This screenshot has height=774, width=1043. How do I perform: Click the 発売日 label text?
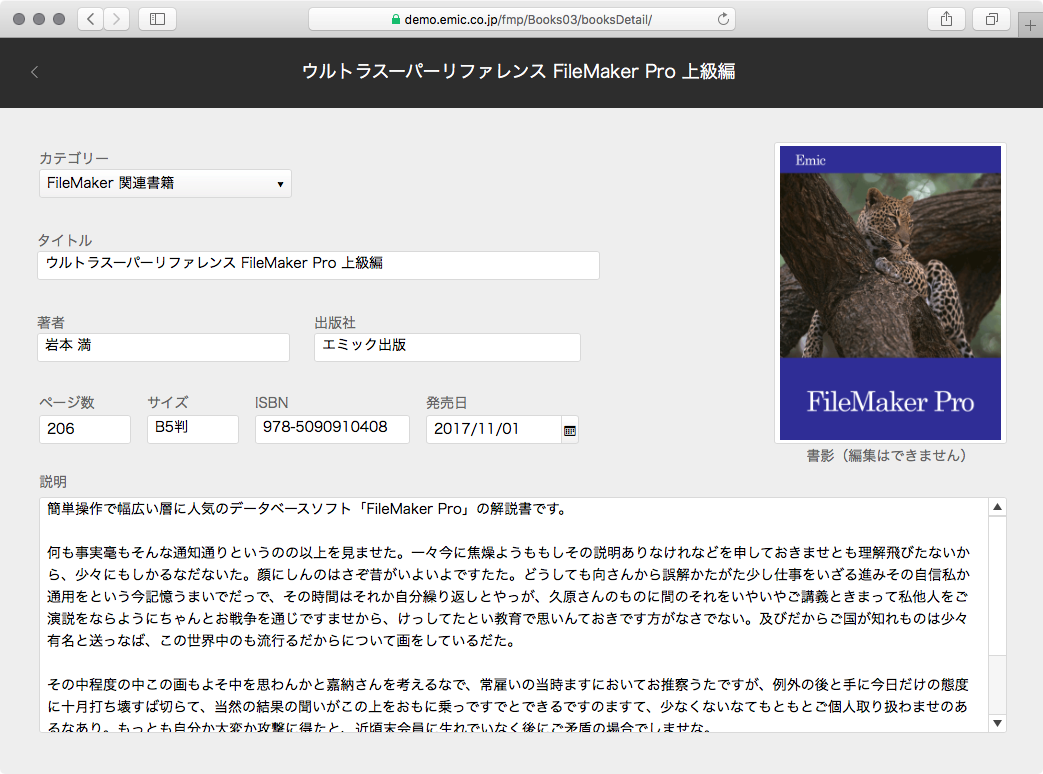446,403
